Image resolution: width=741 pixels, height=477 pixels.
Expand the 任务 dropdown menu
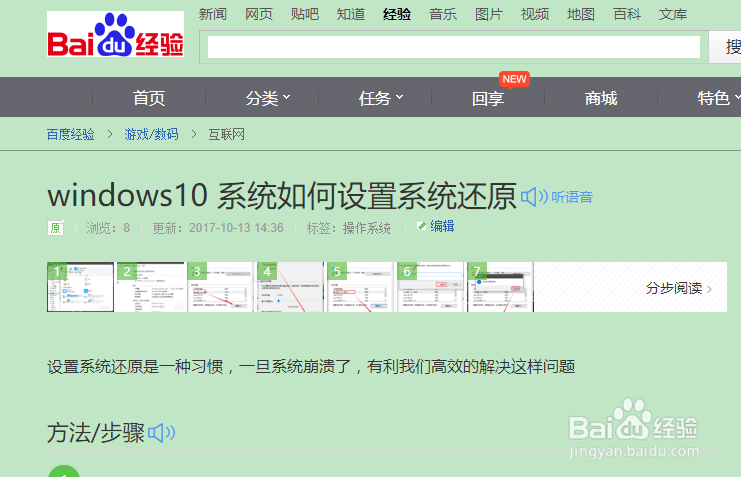[x=380, y=98]
